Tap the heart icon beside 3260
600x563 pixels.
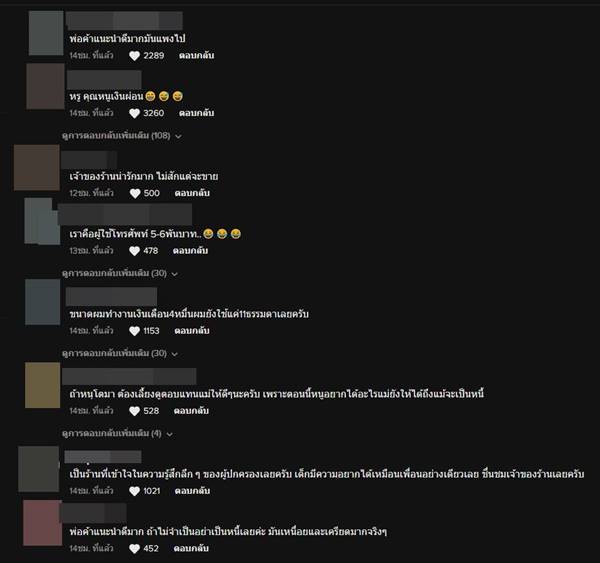(x=134, y=113)
